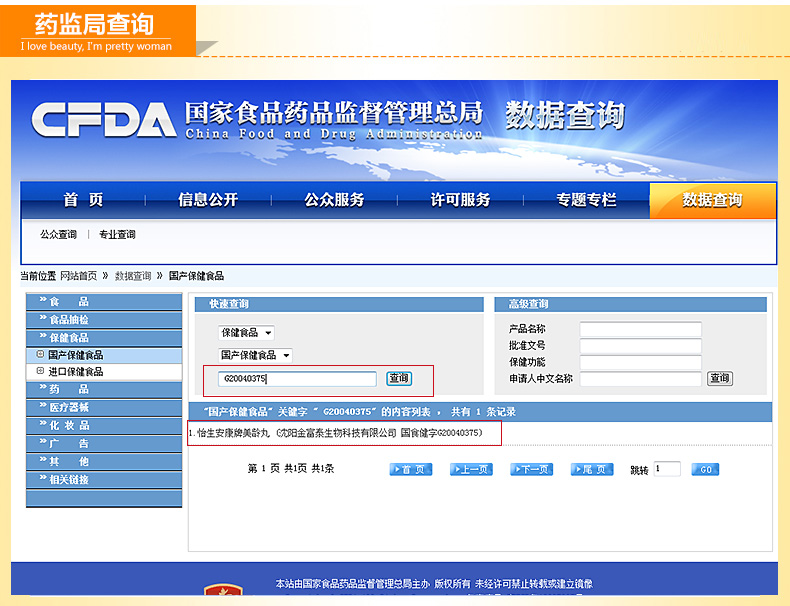Screen dimensions: 790x606
Task: Click the 批准文号 input field
Action: (640, 346)
